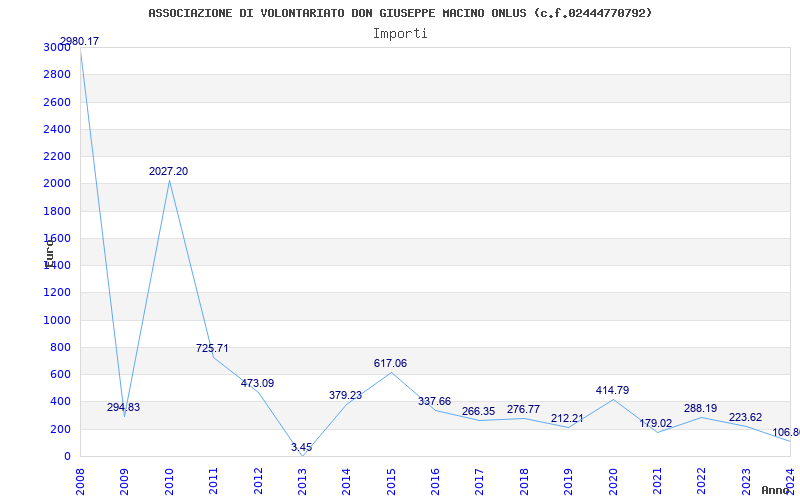Image resolution: width=800 pixels, height=500 pixels.
Task: Click the 288.19 data label for 2022
Action: point(700,408)
